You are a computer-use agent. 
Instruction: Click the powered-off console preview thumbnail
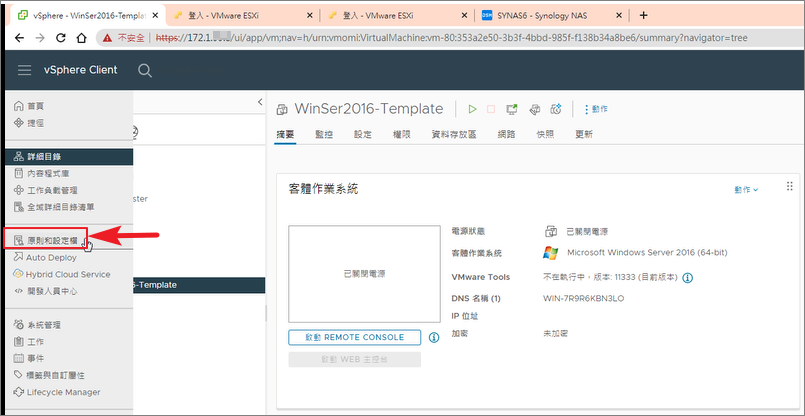[x=364, y=274]
